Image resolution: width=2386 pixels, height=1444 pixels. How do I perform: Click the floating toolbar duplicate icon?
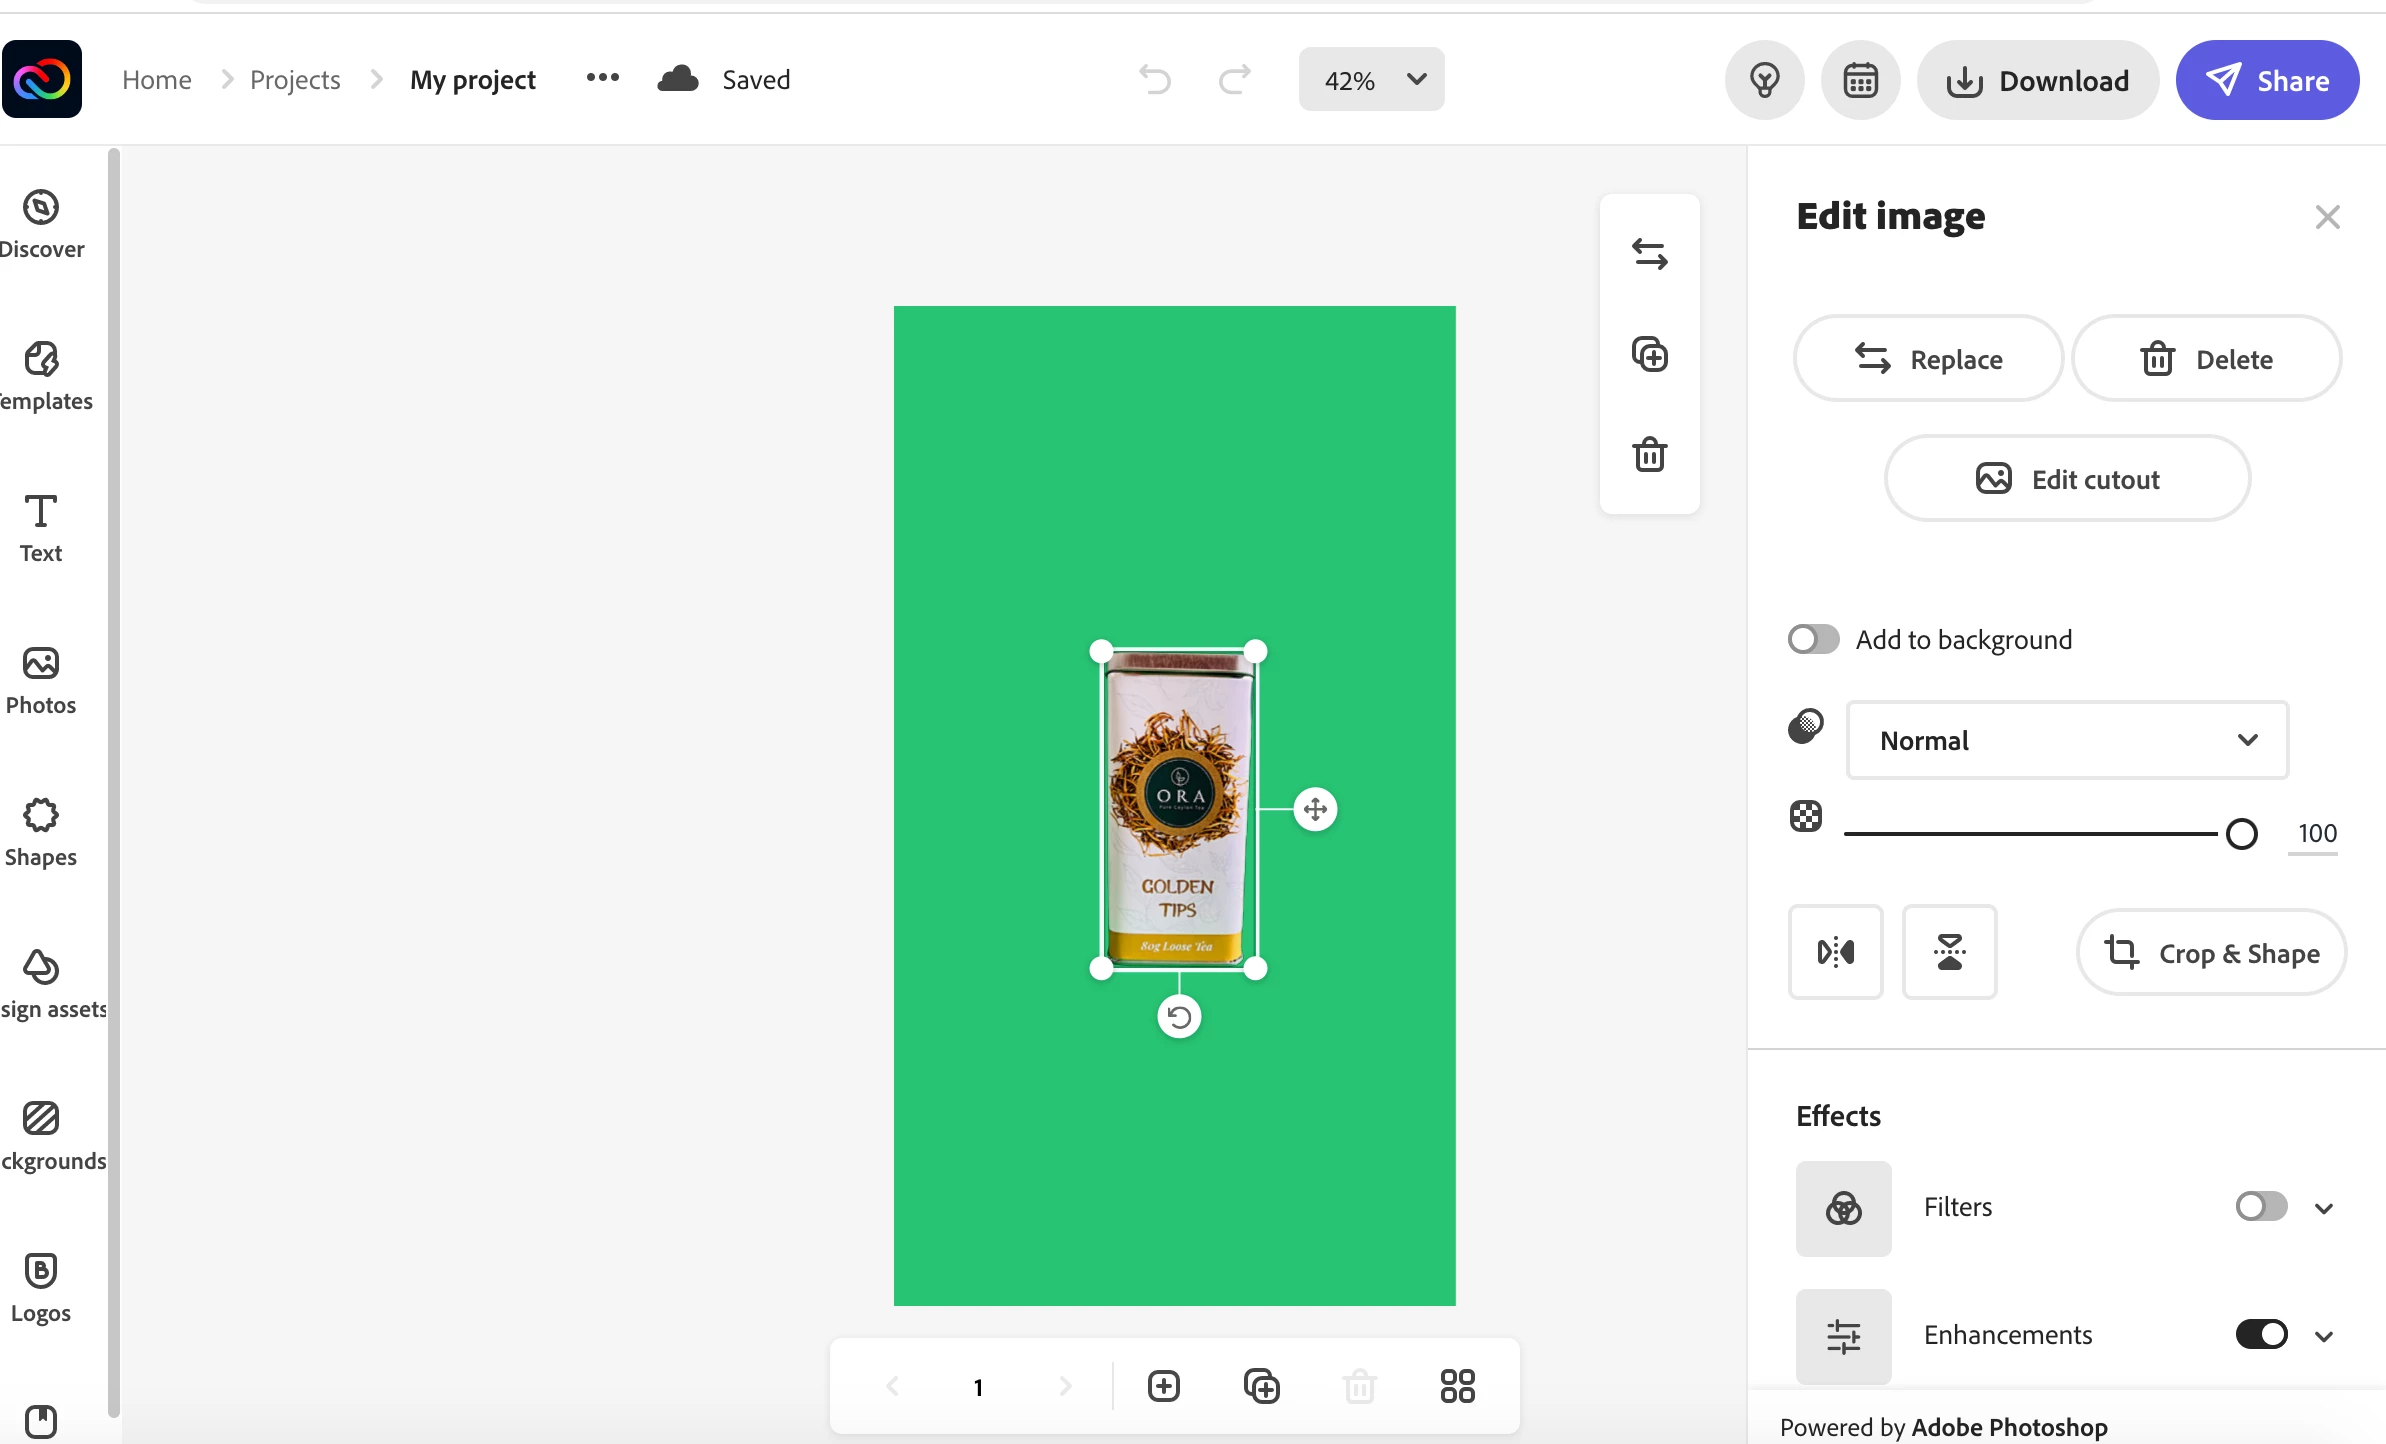click(x=1649, y=355)
